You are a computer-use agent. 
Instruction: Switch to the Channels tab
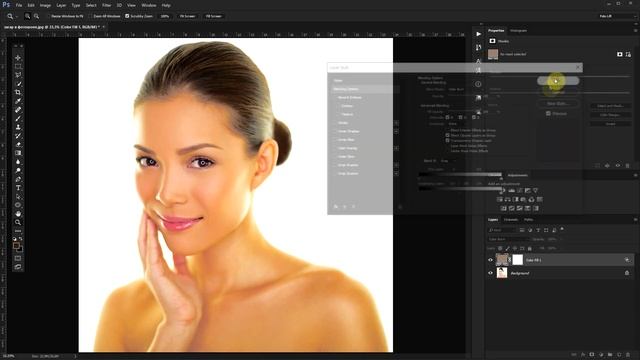[511, 220]
